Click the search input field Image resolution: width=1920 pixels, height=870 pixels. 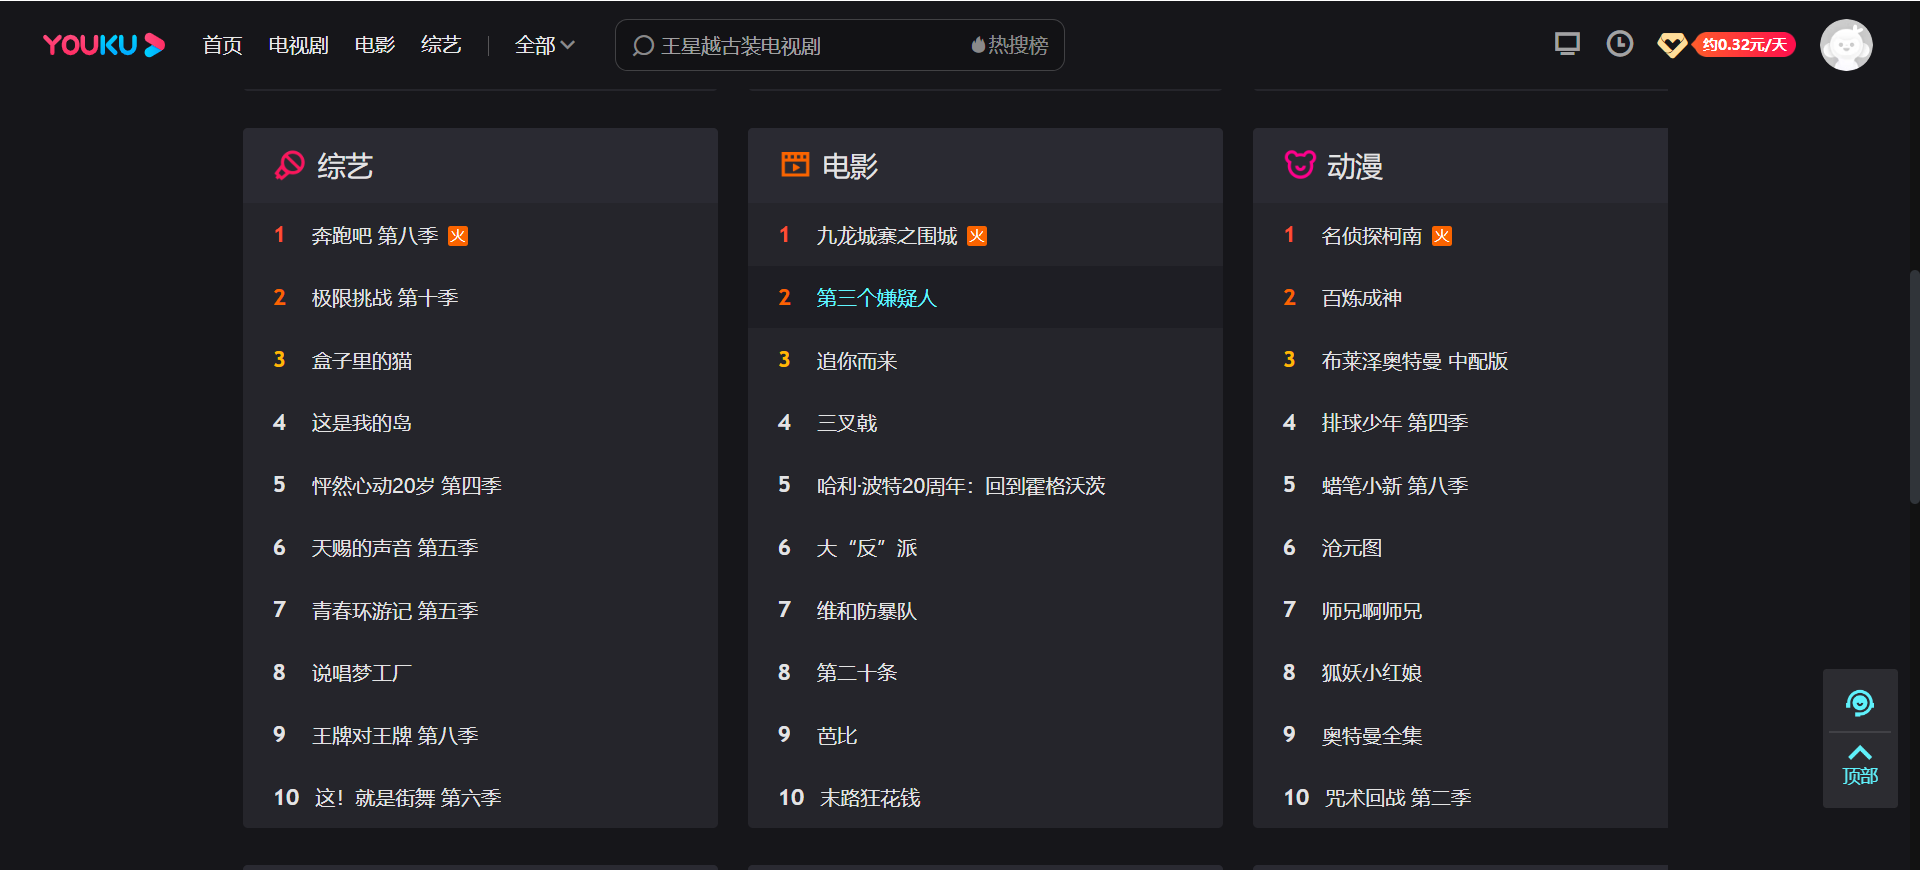click(x=800, y=46)
